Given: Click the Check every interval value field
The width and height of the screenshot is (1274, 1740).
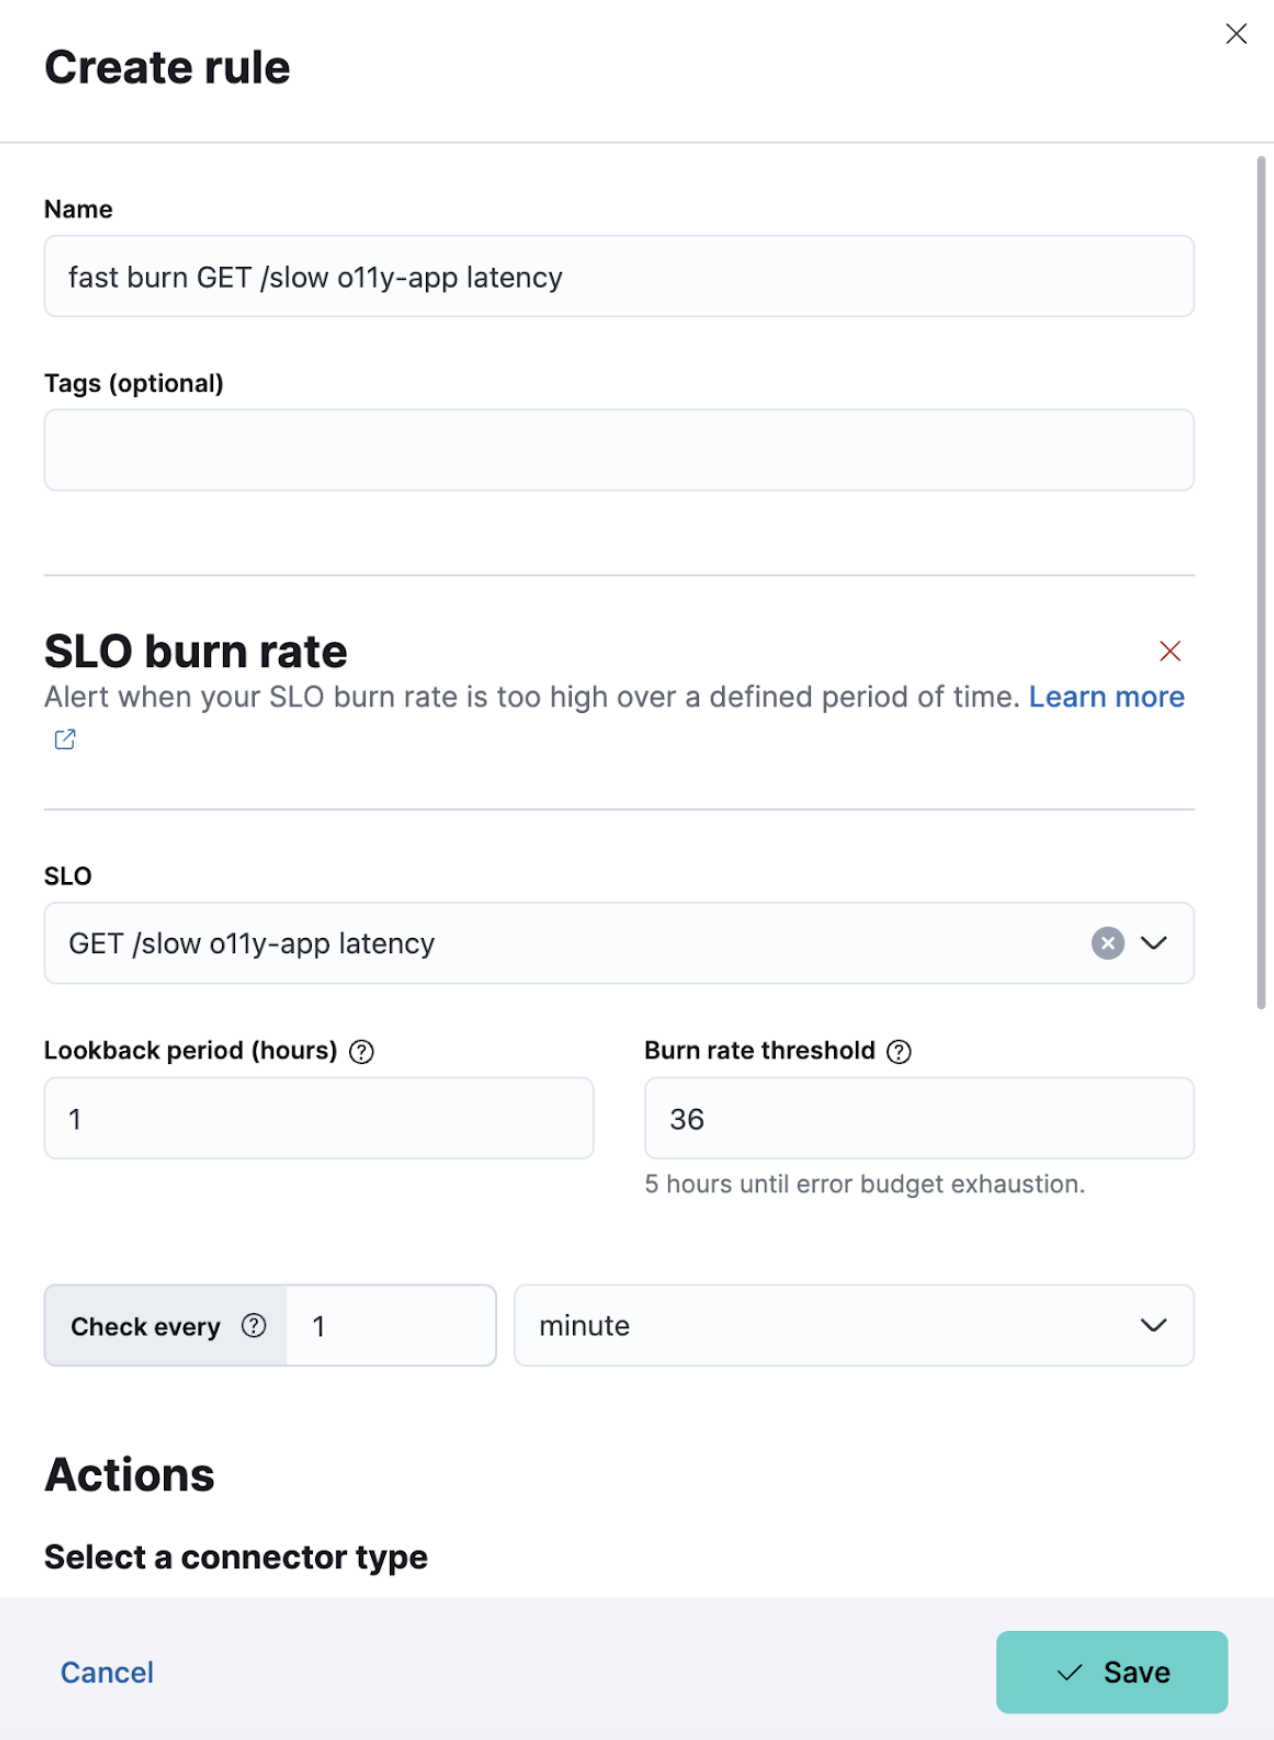Looking at the screenshot, I should pos(390,1326).
